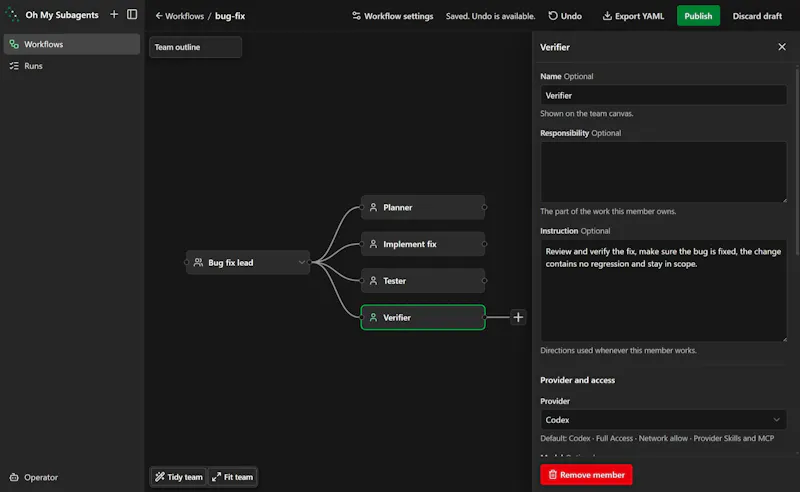
Task: Go back via the Workflows breadcrumb arrow
Action: (180, 16)
